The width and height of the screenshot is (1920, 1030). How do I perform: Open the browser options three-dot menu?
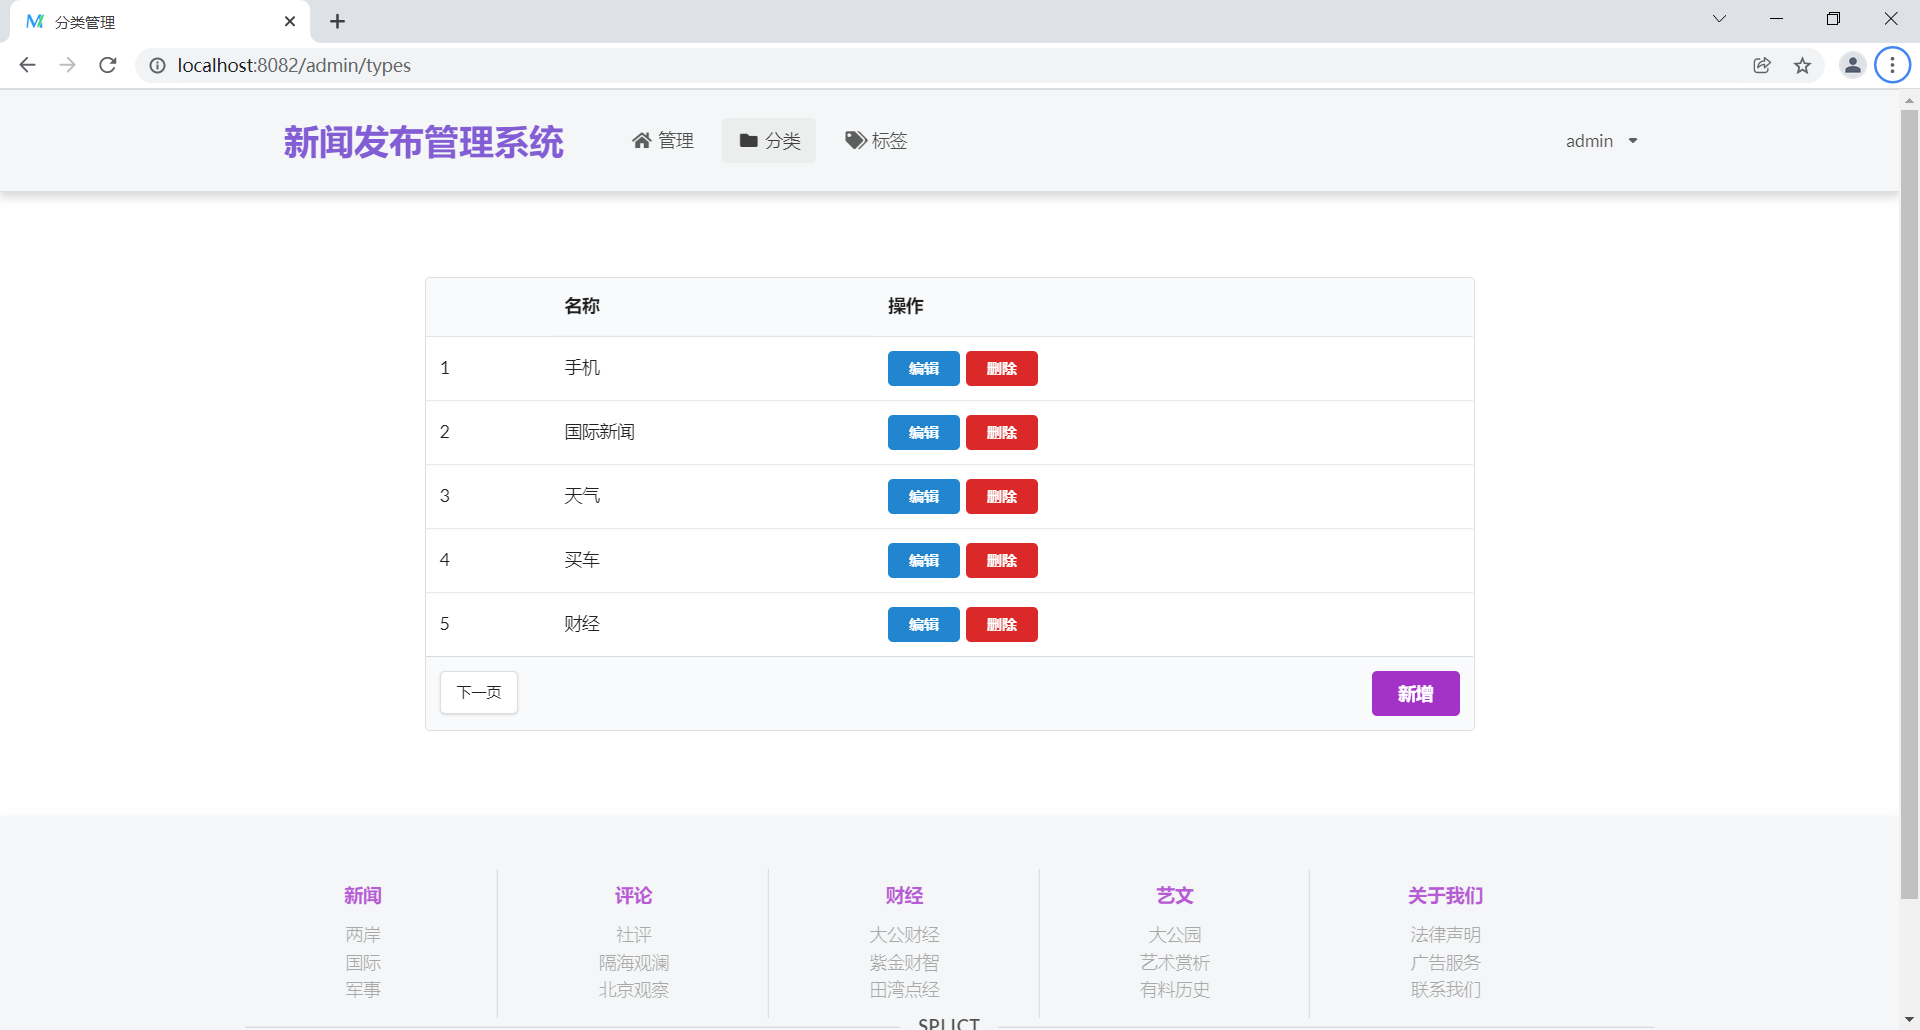point(1892,65)
